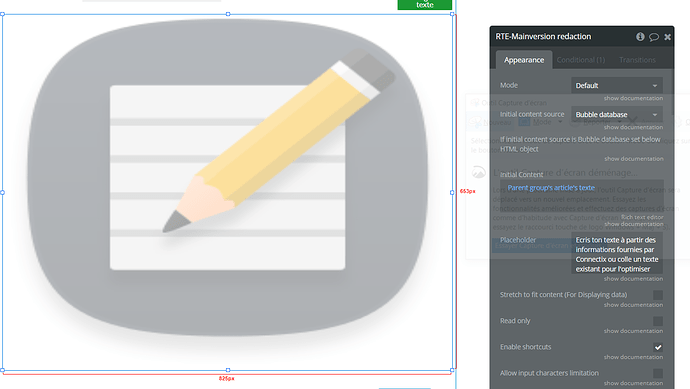
Task: Uncheck Enable shortcuts checkbox
Action: [658, 347]
